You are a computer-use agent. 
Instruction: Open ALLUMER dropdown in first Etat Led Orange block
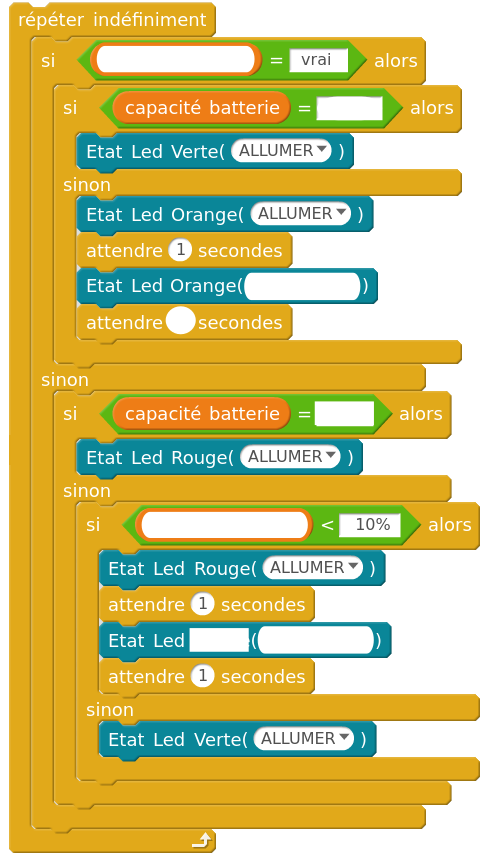[x=300, y=214]
